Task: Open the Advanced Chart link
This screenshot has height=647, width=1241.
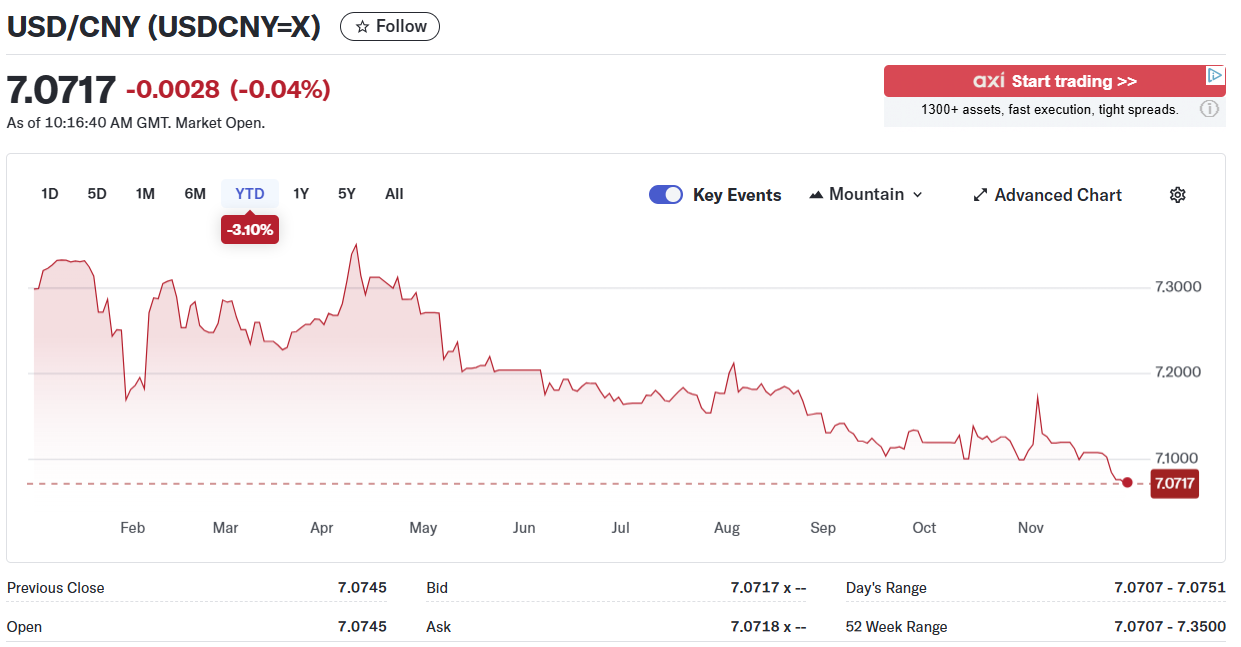Action: (1057, 195)
